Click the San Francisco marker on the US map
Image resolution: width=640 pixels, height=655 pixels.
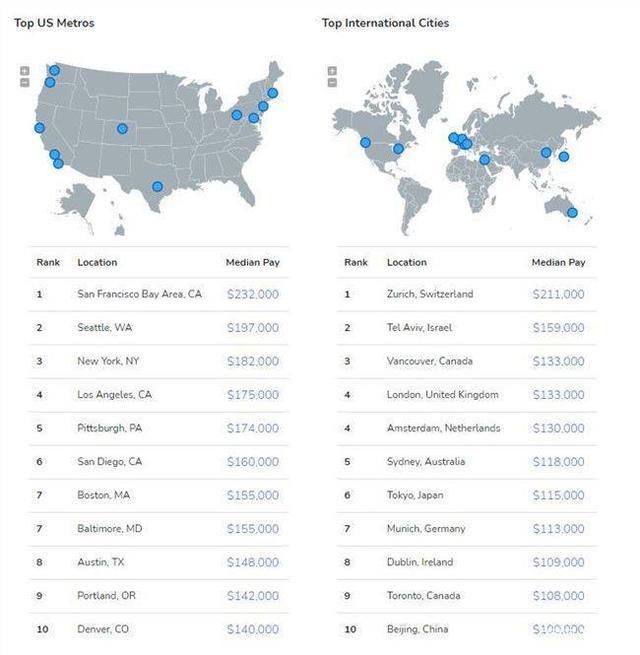39,128
